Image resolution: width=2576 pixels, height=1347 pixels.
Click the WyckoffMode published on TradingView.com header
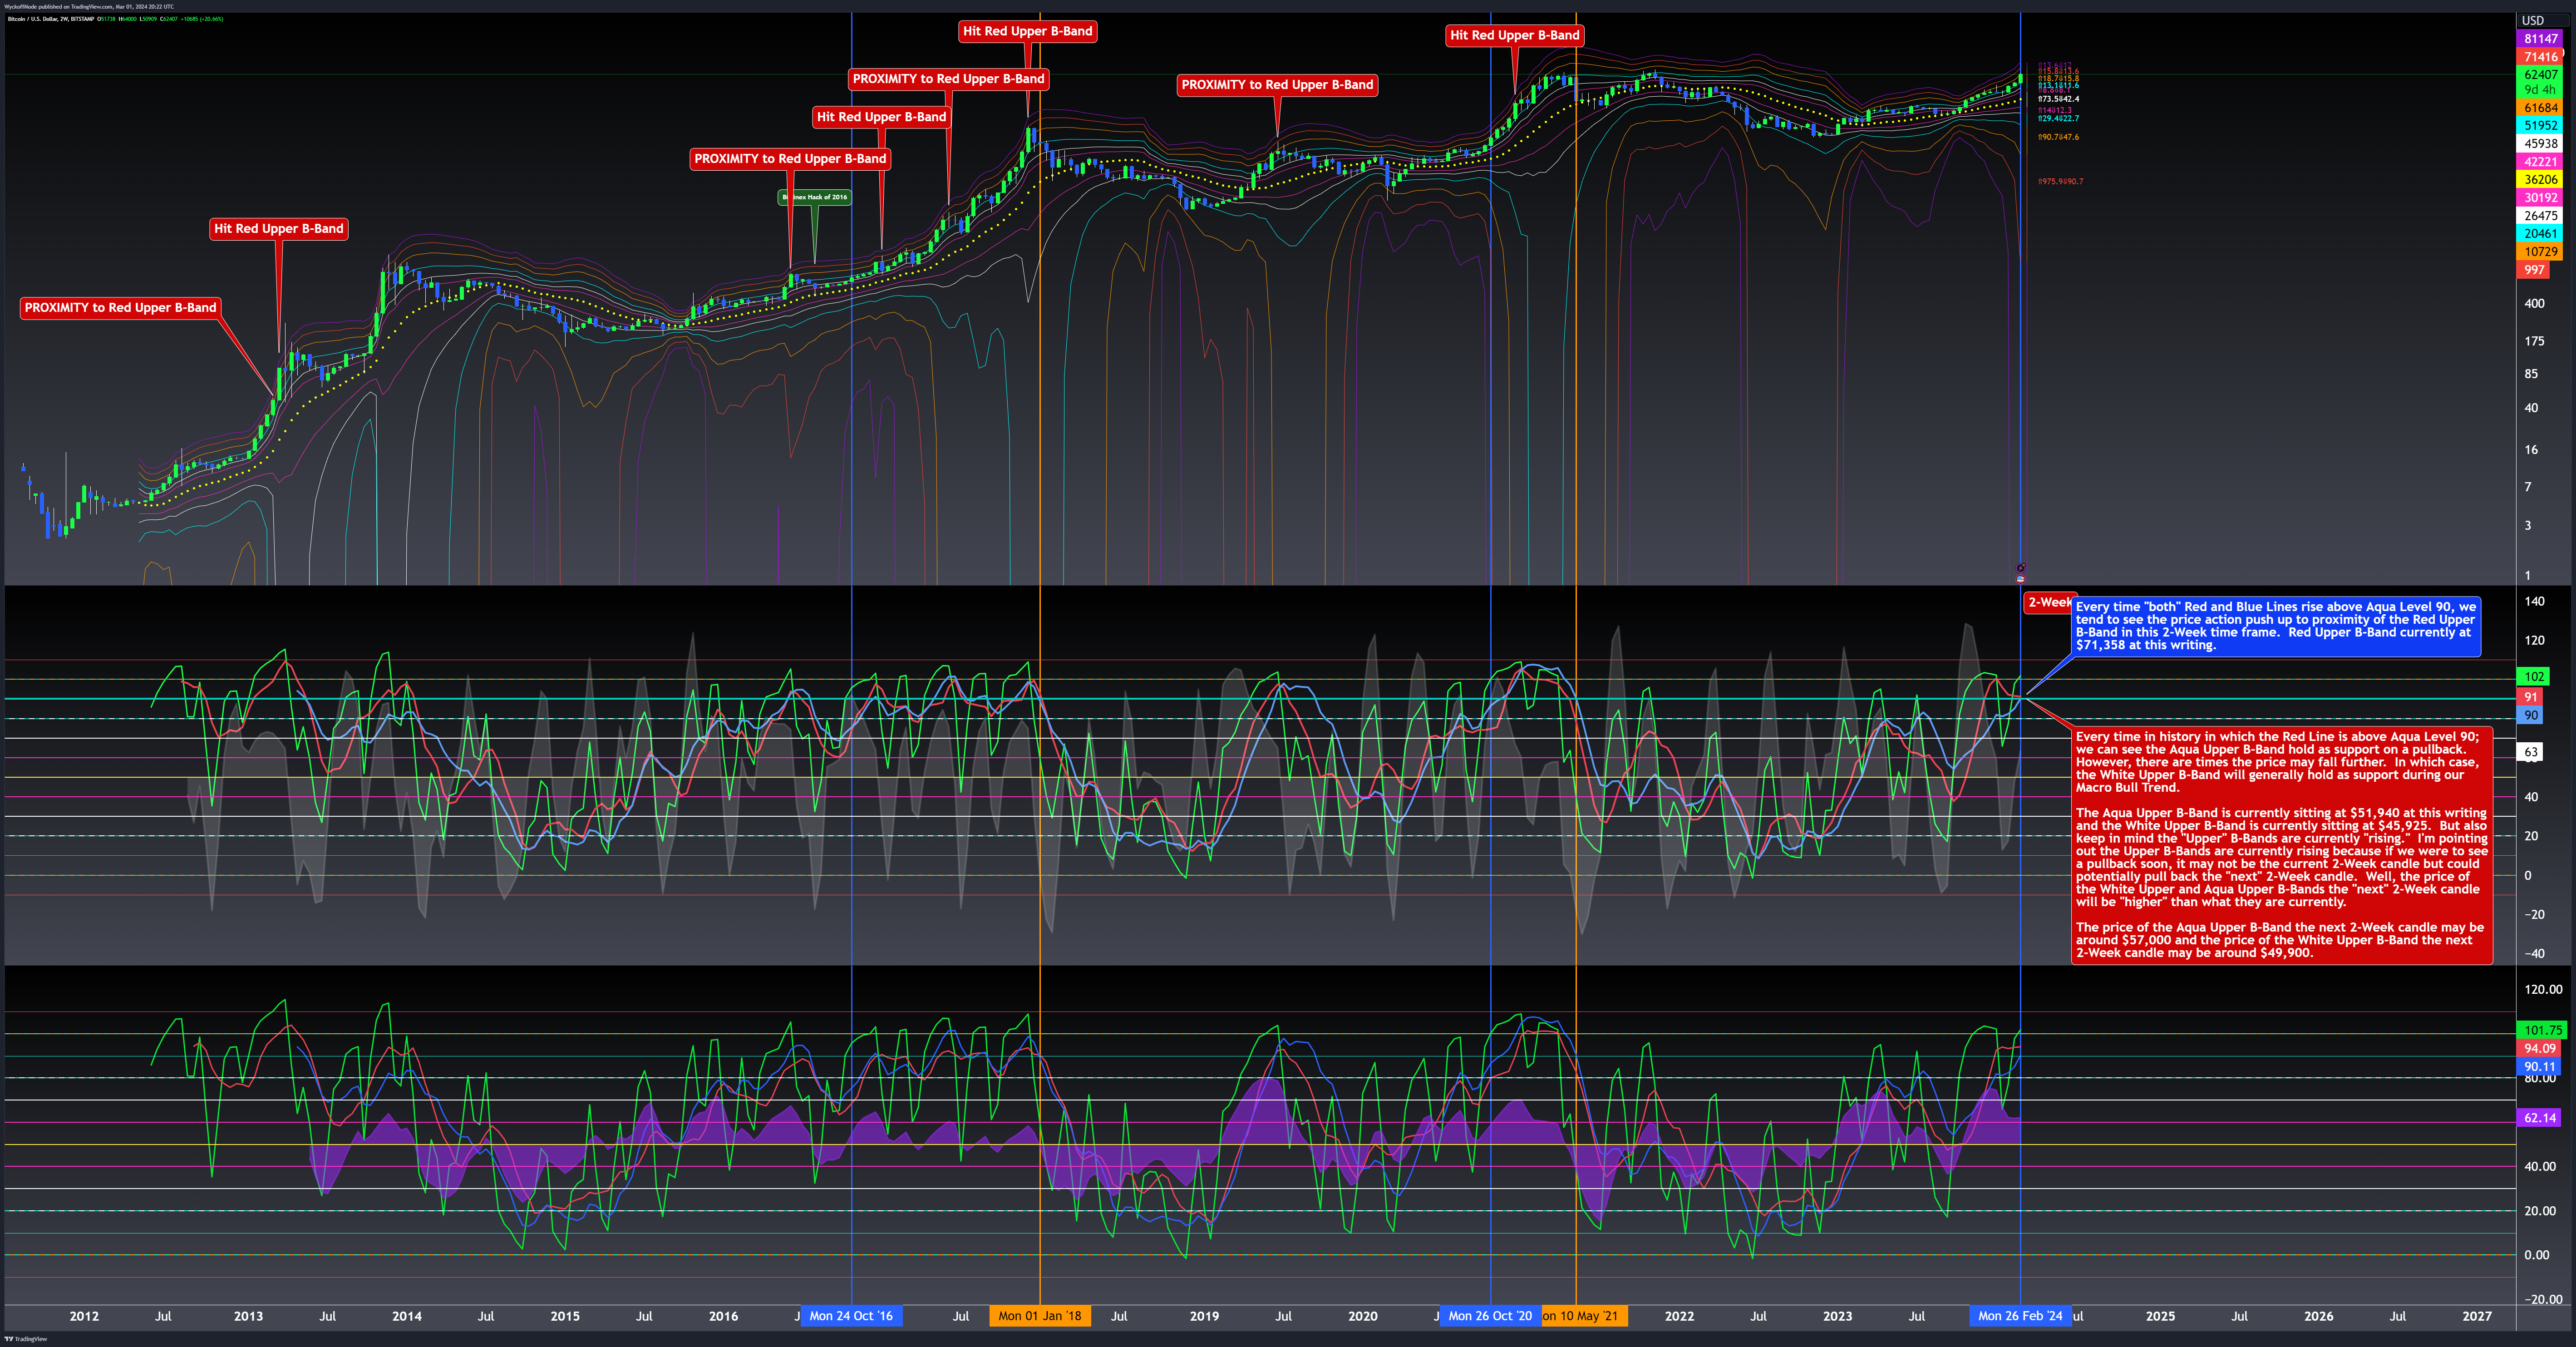coord(89,6)
